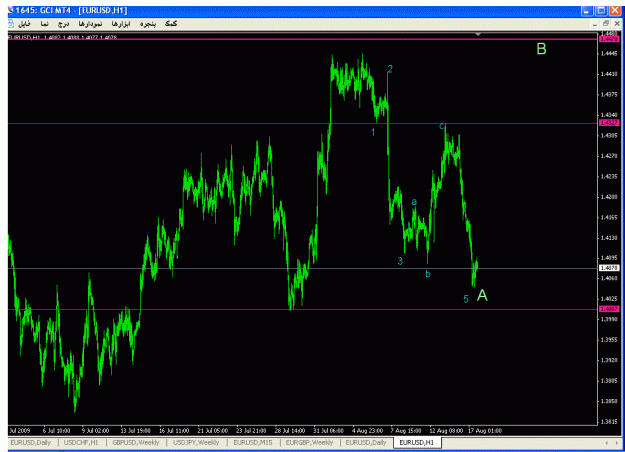Image resolution: width=625 pixels, height=452 pixels.
Task: Select the active EURUSD,H1 chart tab
Action: 417,442
